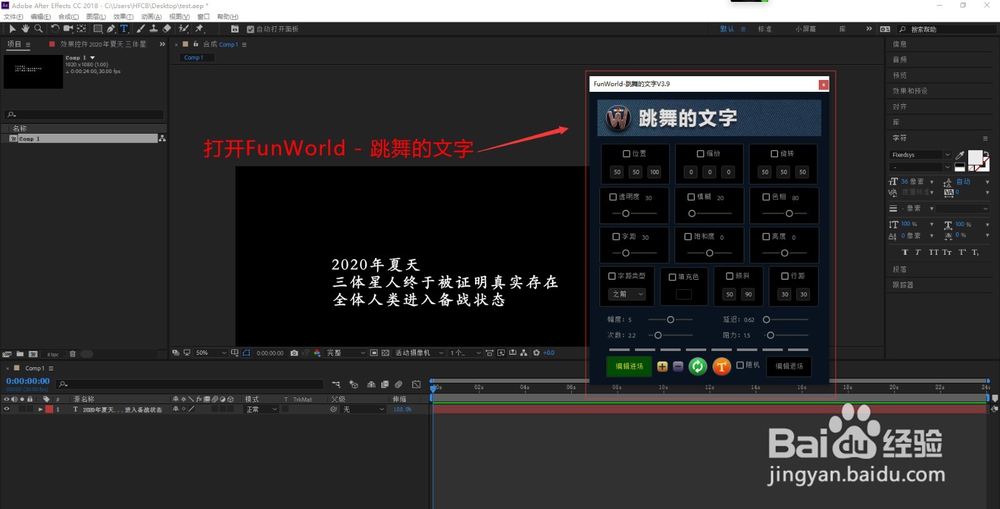The image size is (1000, 509).
Task: Select the Eraser tool
Action: pyautogui.click(x=166, y=29)
